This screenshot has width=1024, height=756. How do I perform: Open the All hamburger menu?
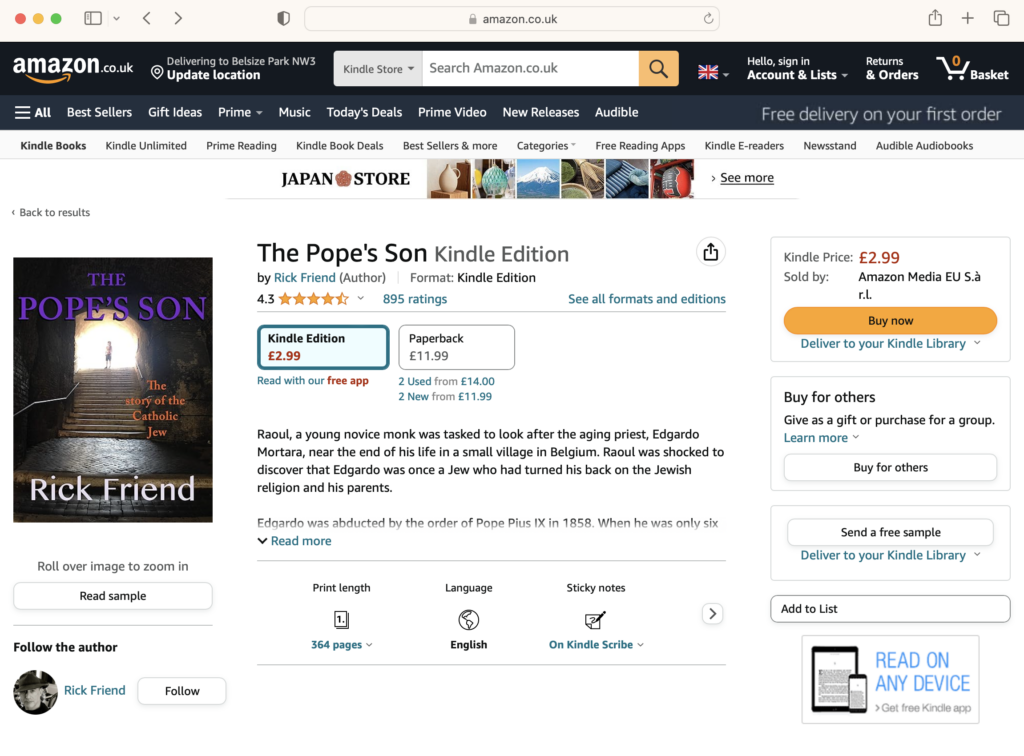click(x=33, y=112)
